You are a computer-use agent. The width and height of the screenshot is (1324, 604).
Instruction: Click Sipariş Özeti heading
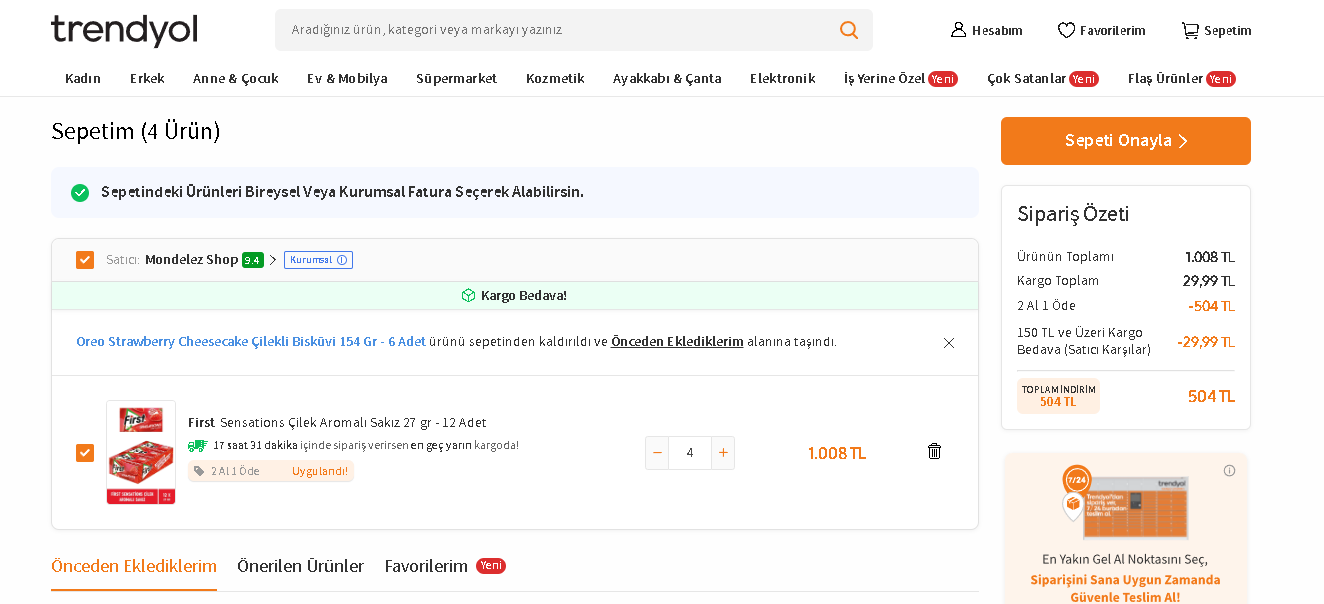[x=1073, y=214]
